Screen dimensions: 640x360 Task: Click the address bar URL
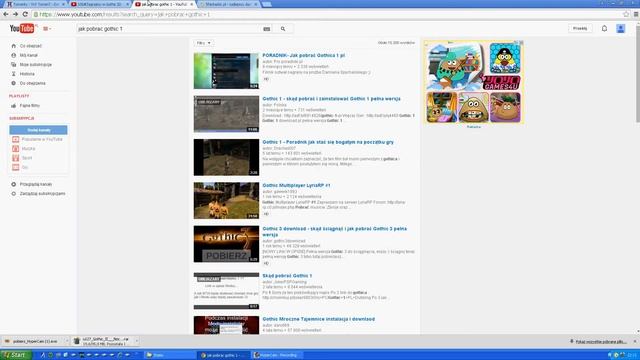125,14
